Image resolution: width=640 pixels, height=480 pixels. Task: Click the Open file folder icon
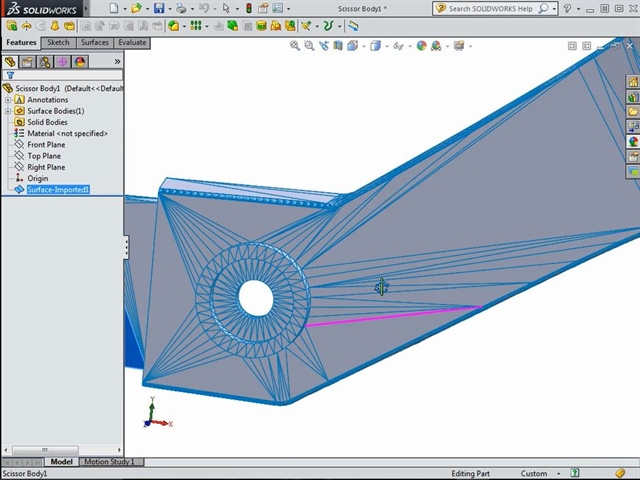pos(137,8)
